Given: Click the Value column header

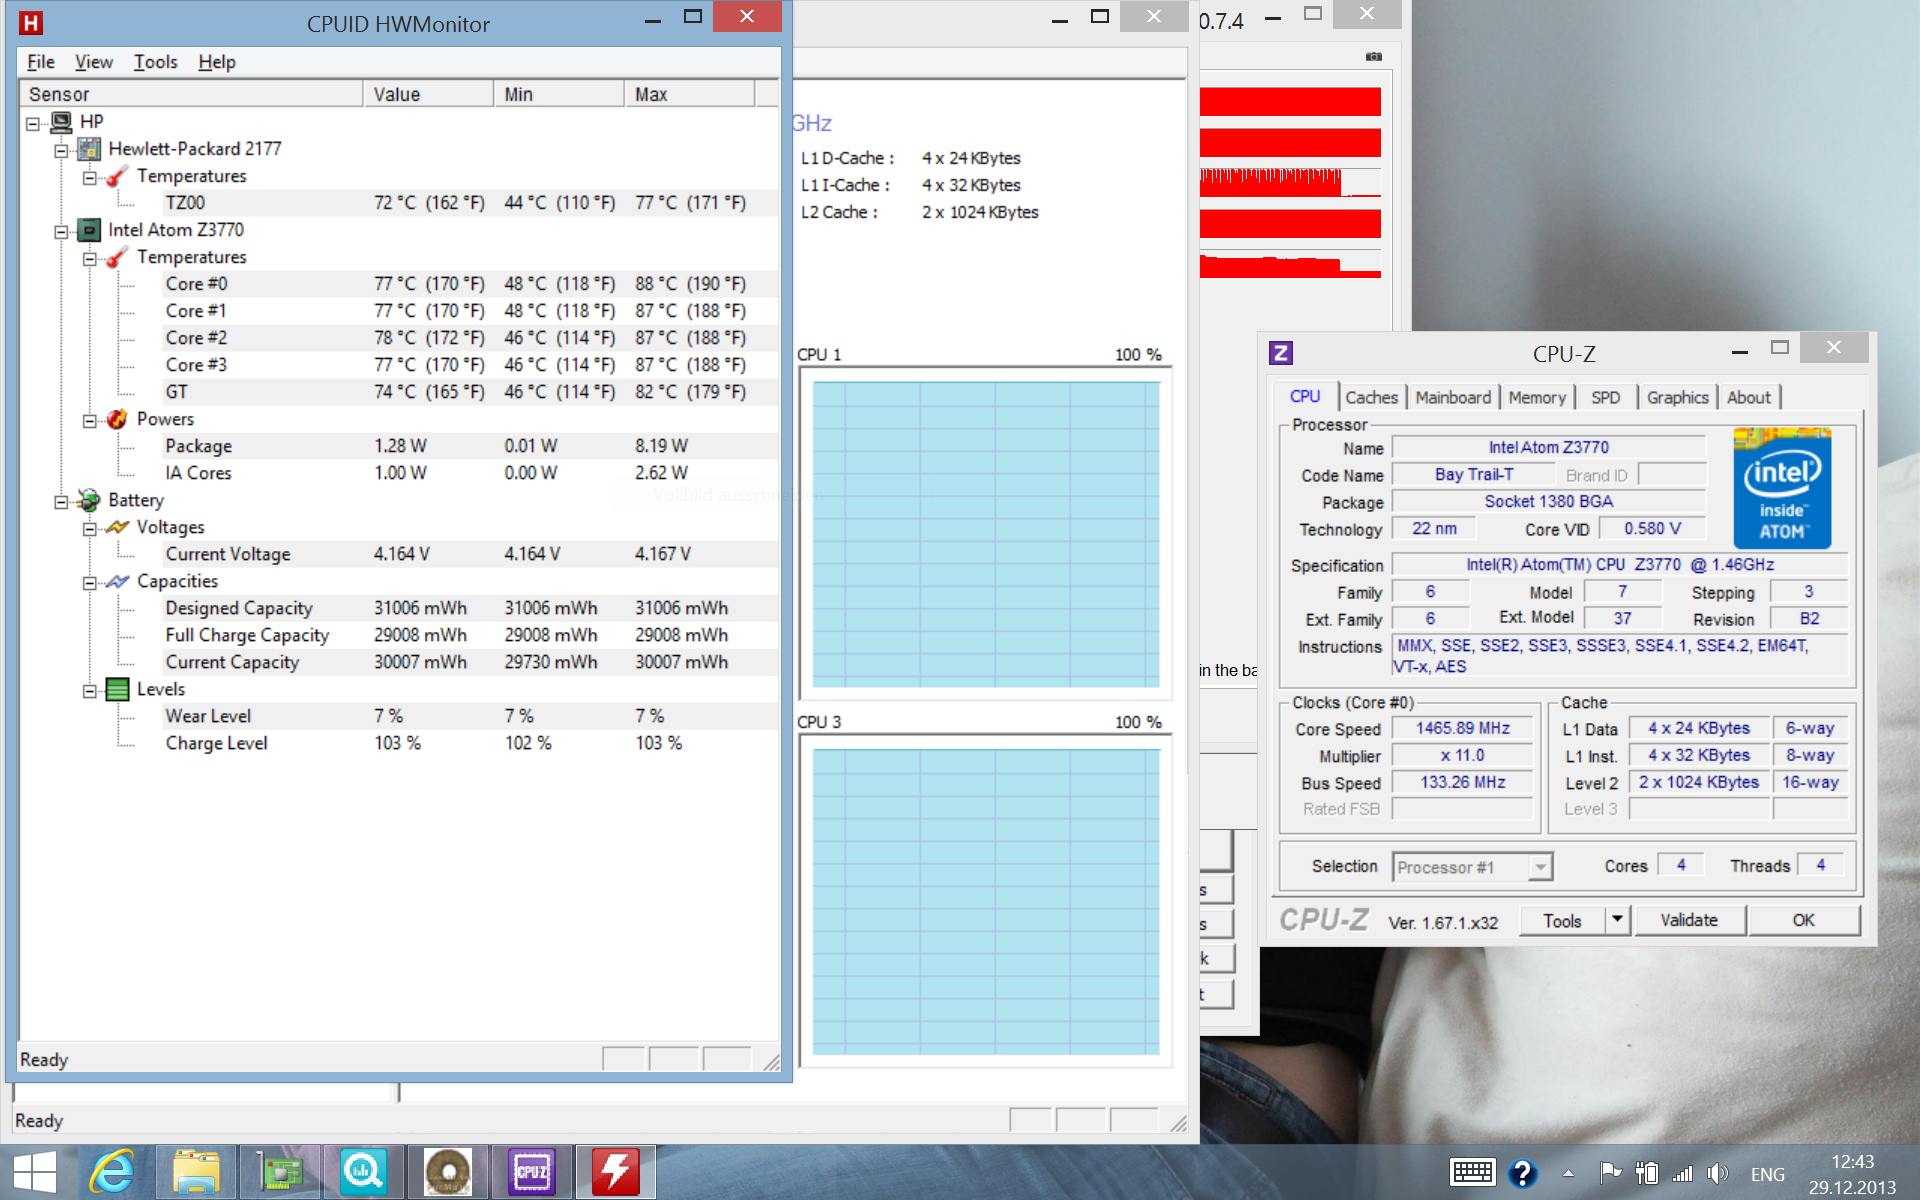Looking at the screenshot, I should pyautogui.click(x=428, y=94).
